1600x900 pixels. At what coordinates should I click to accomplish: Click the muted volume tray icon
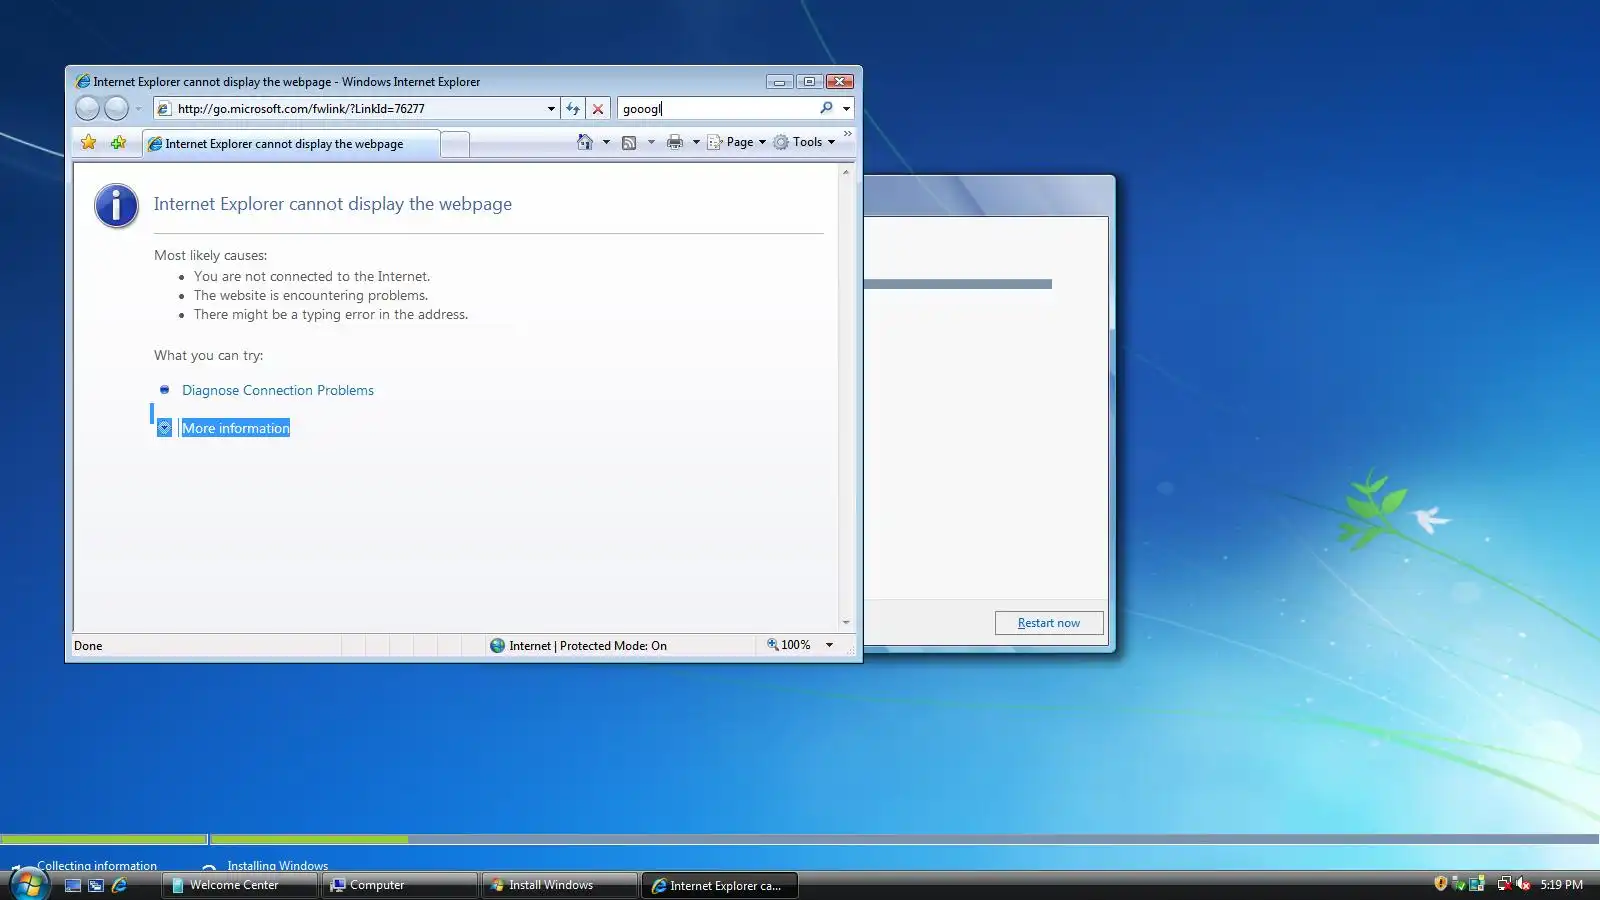tap(1523, 884)
